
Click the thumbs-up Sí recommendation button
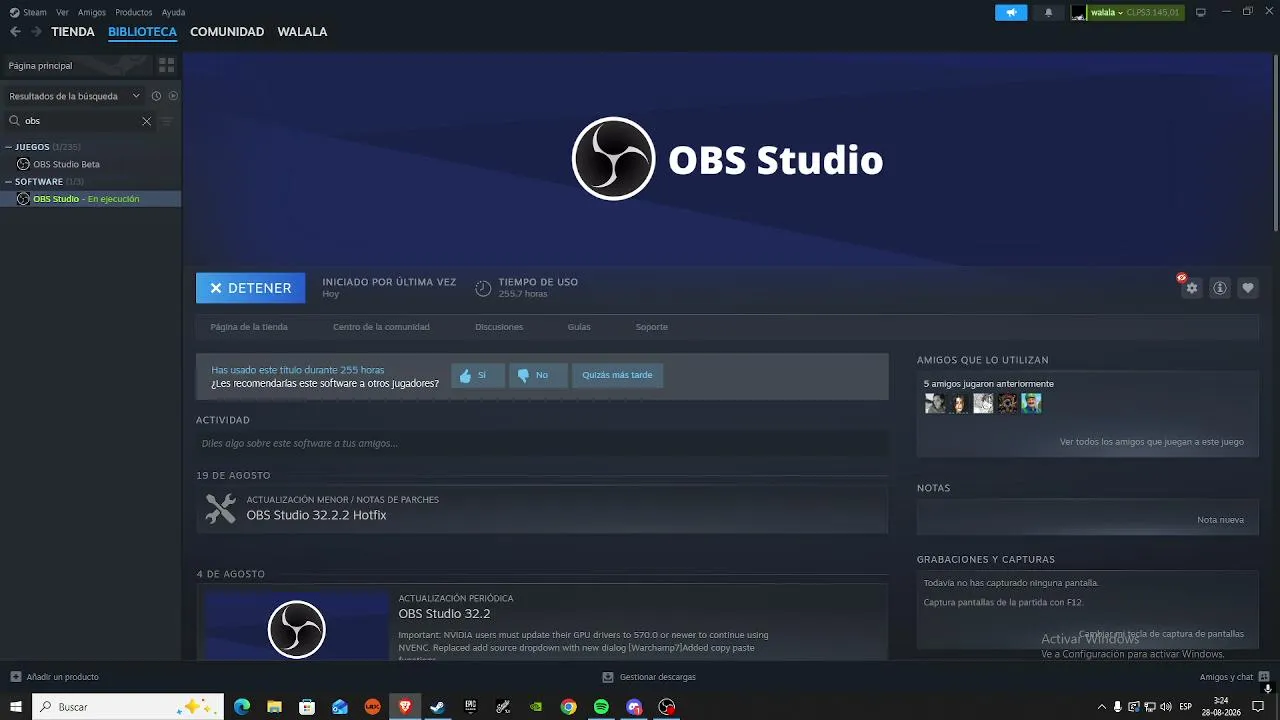tap(477, 376)
